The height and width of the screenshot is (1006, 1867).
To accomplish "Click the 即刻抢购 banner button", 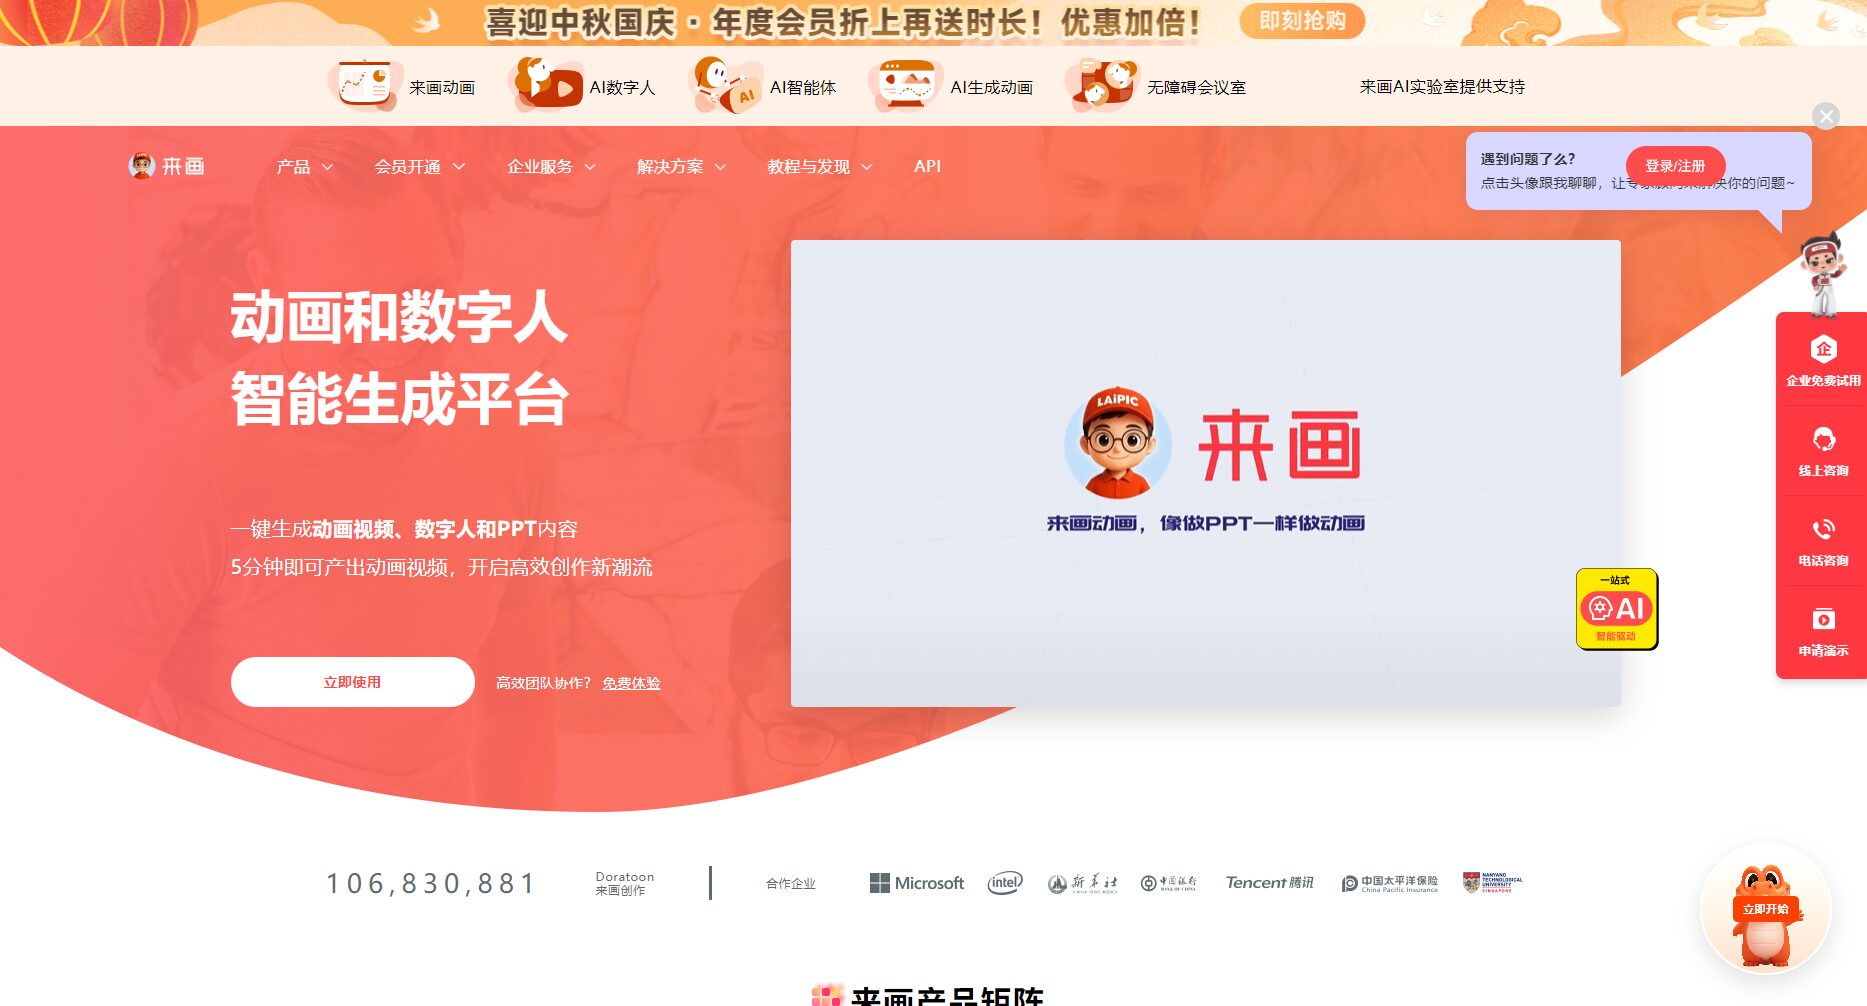I will [1302, 21].
